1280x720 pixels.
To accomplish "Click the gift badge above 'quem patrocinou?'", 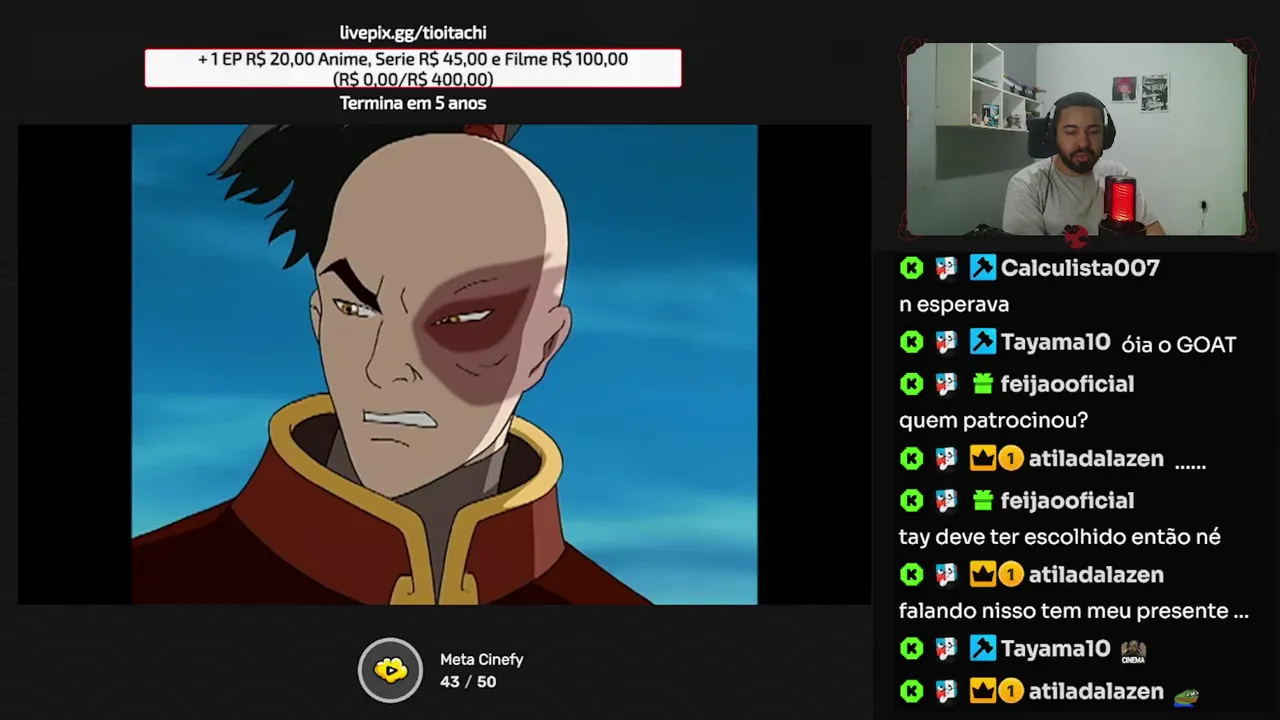I will (x=982, y=384).
